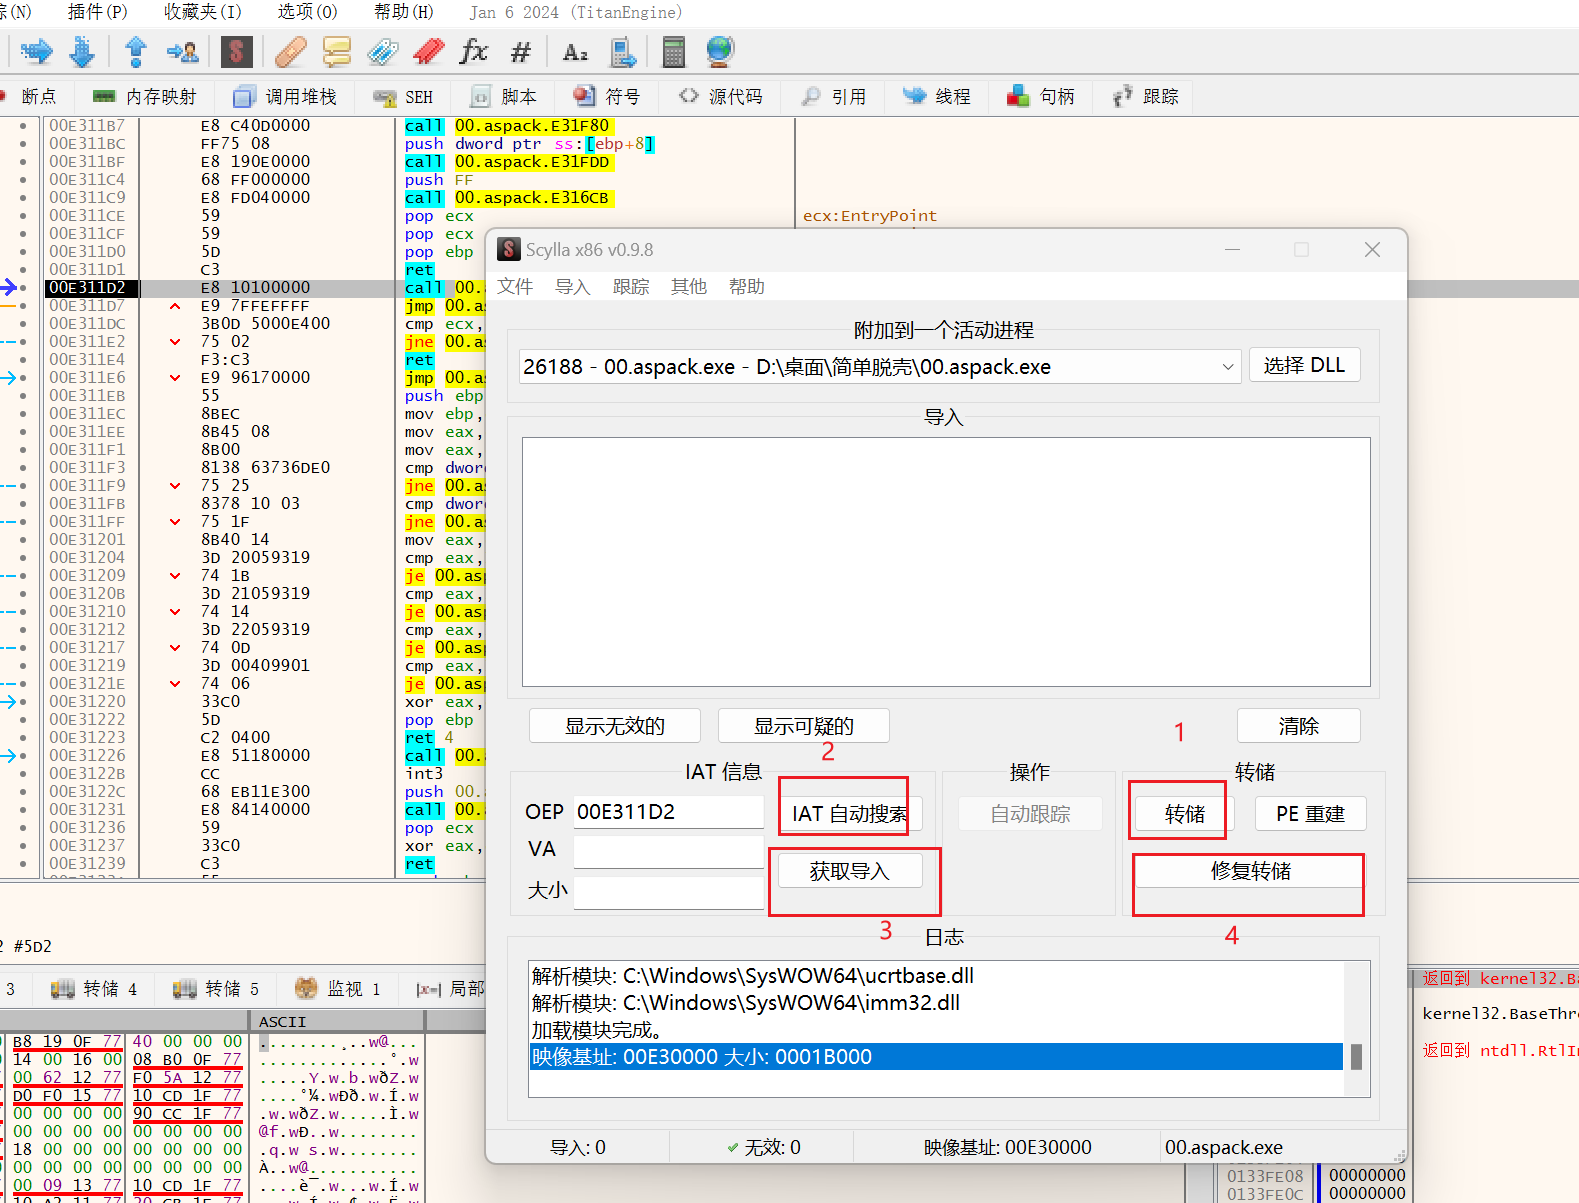This screenshot has height=1203, width=1579.
Task: Click the Step Into arrow icon
Action: click(x=36, y=52)
